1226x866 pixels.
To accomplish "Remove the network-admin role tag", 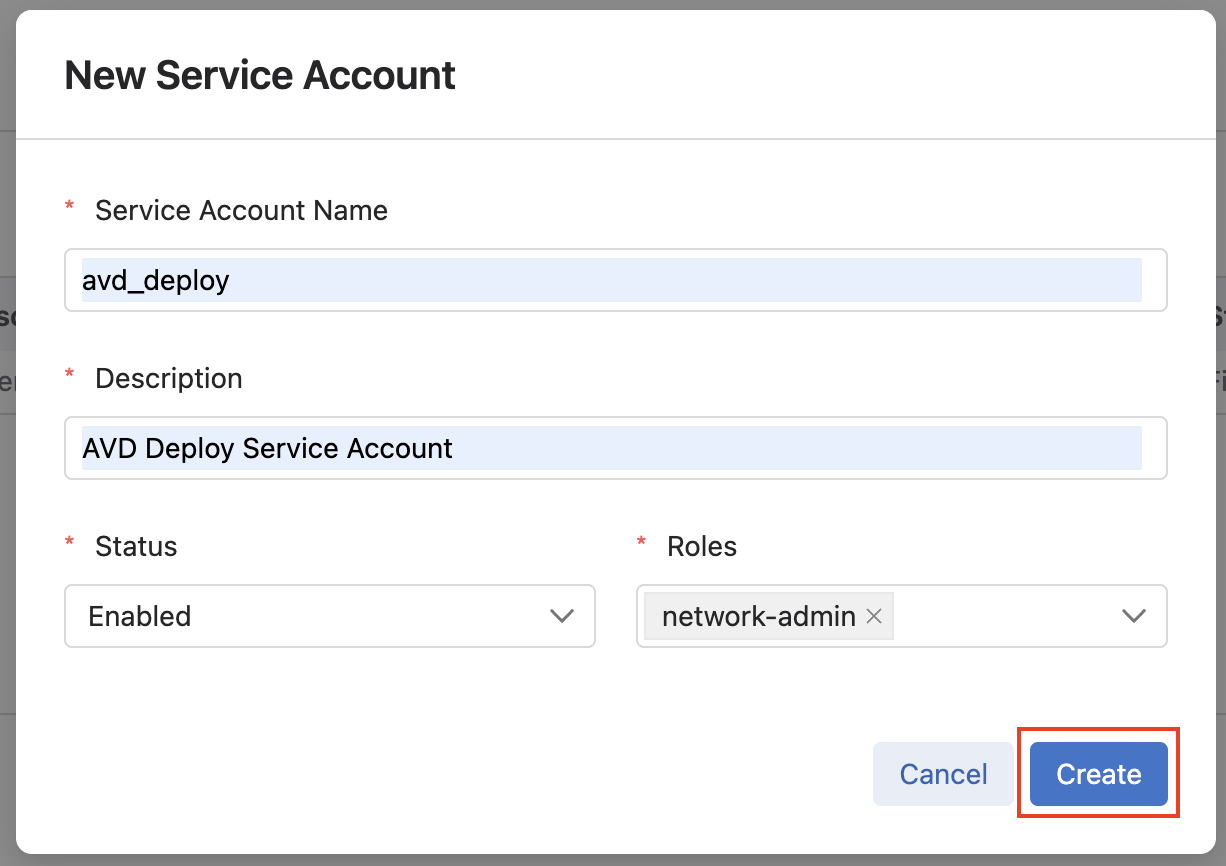I will (x=873, y=617).
